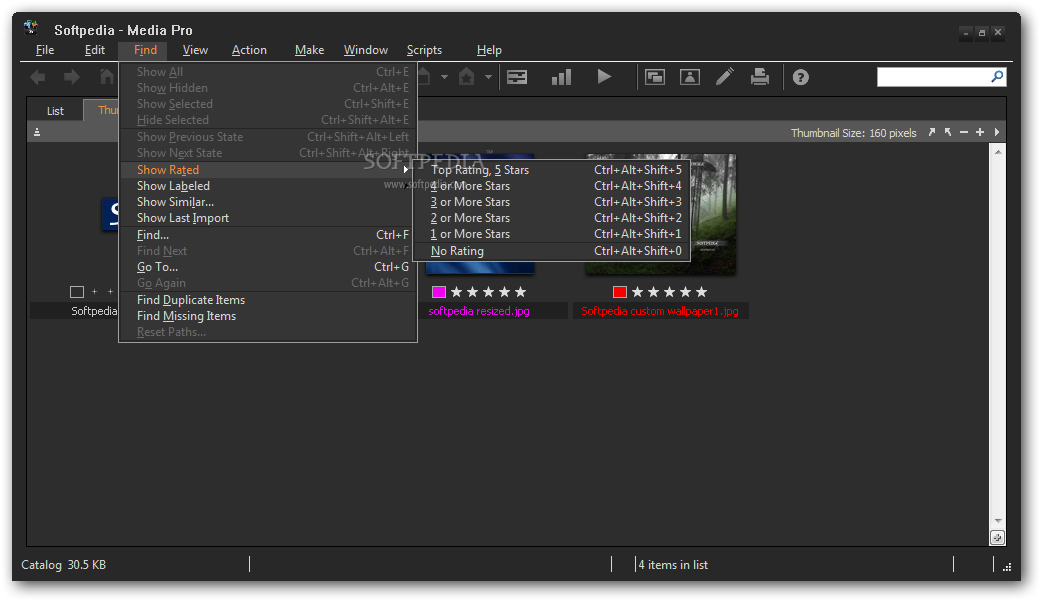Image resolution: width=1041 pixels, height=601 pixels.
Task: Increase thumbnail size with the plus icon
Action: (x=980, y=132)
